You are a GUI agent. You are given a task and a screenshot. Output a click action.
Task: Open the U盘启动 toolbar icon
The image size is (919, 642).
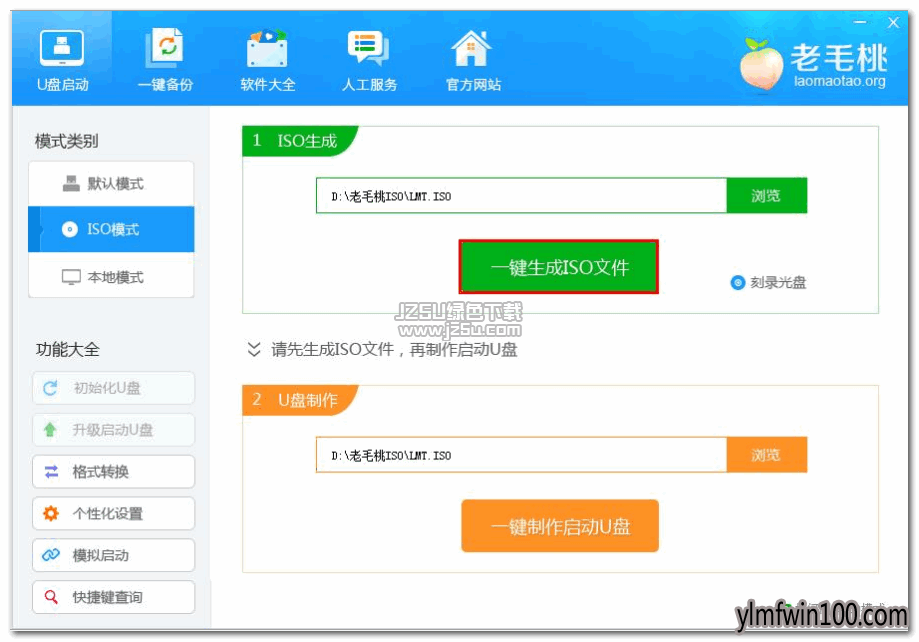[62, 60]
